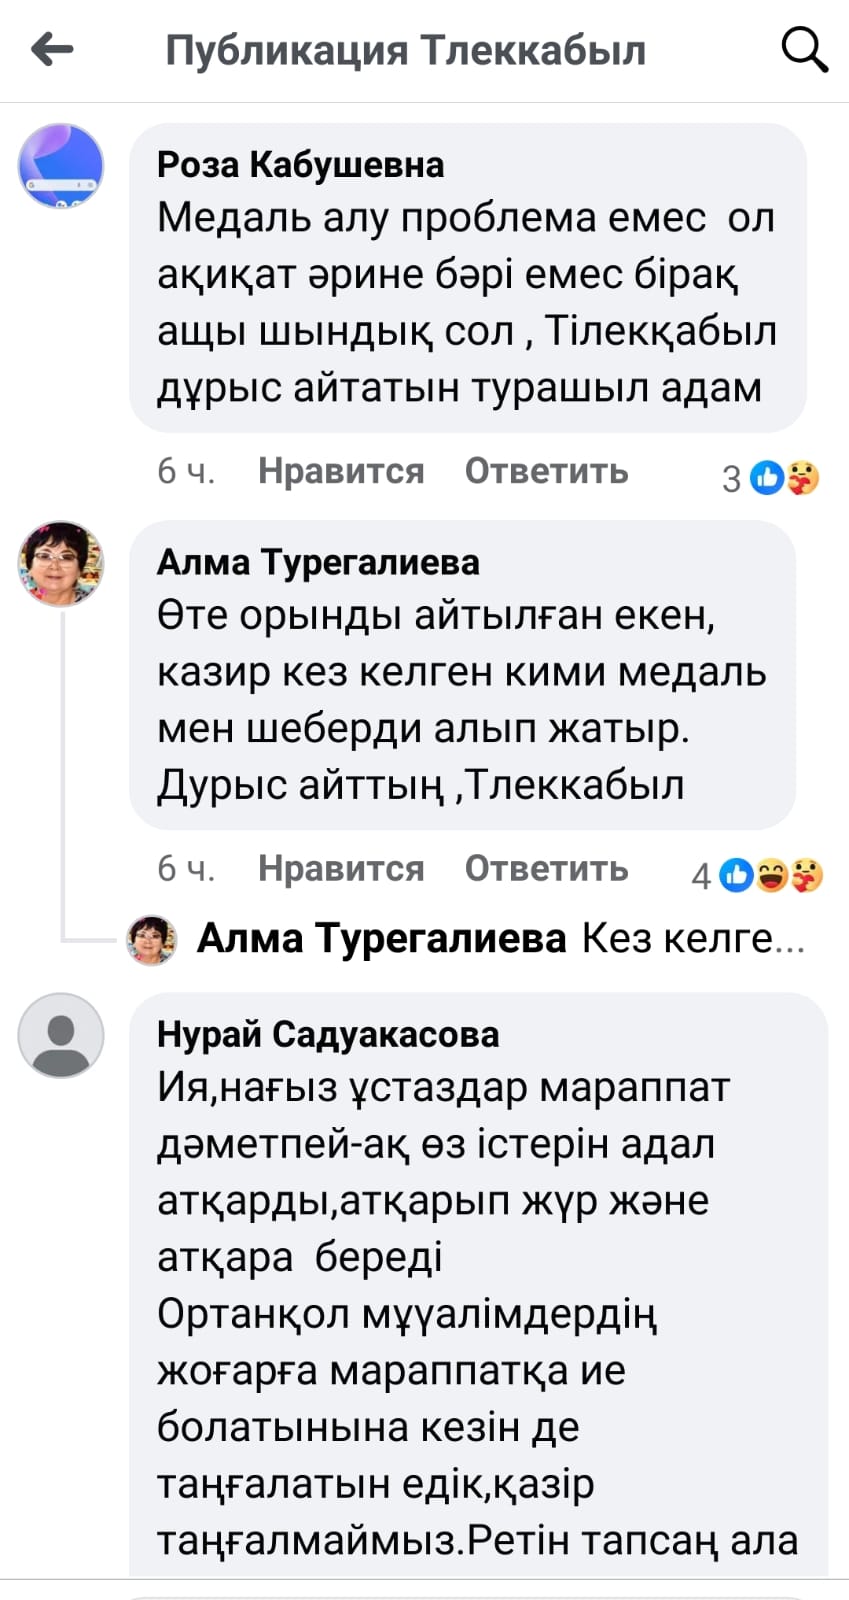The width and height of the screenshot is (849, 1600).
Task: View care reaction on Роза's comment
Action: coord(803,478)
